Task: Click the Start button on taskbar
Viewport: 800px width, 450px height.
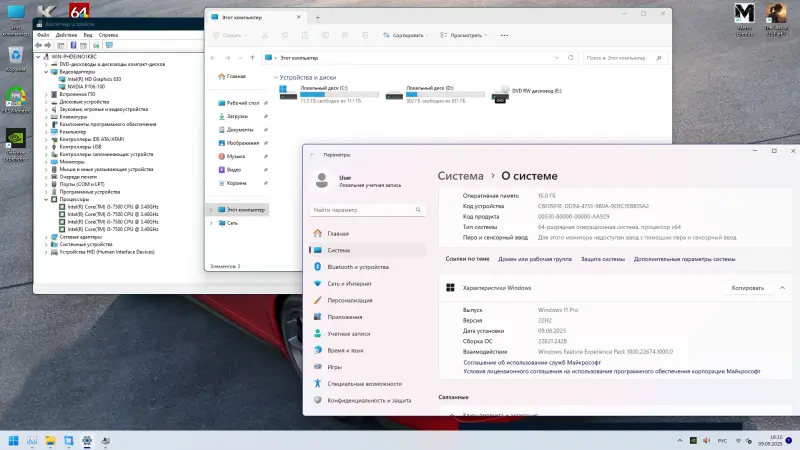Action: pyautogui.click(x=14, y=440)
